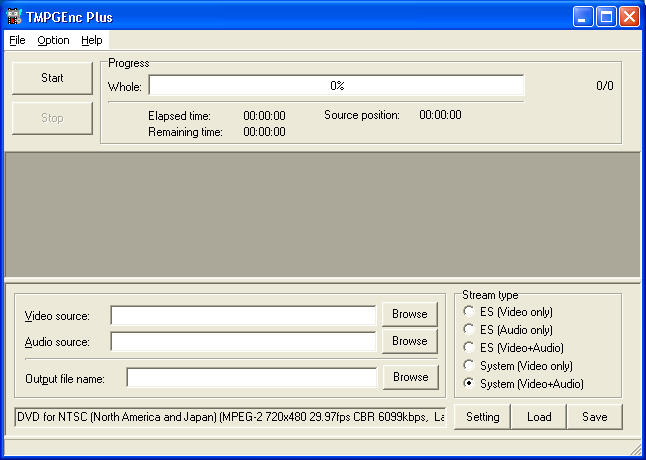Image resolution: width=646 pixels, height=460 pixels.
Task: Click the Video source input field
Action: click(243, 315)
